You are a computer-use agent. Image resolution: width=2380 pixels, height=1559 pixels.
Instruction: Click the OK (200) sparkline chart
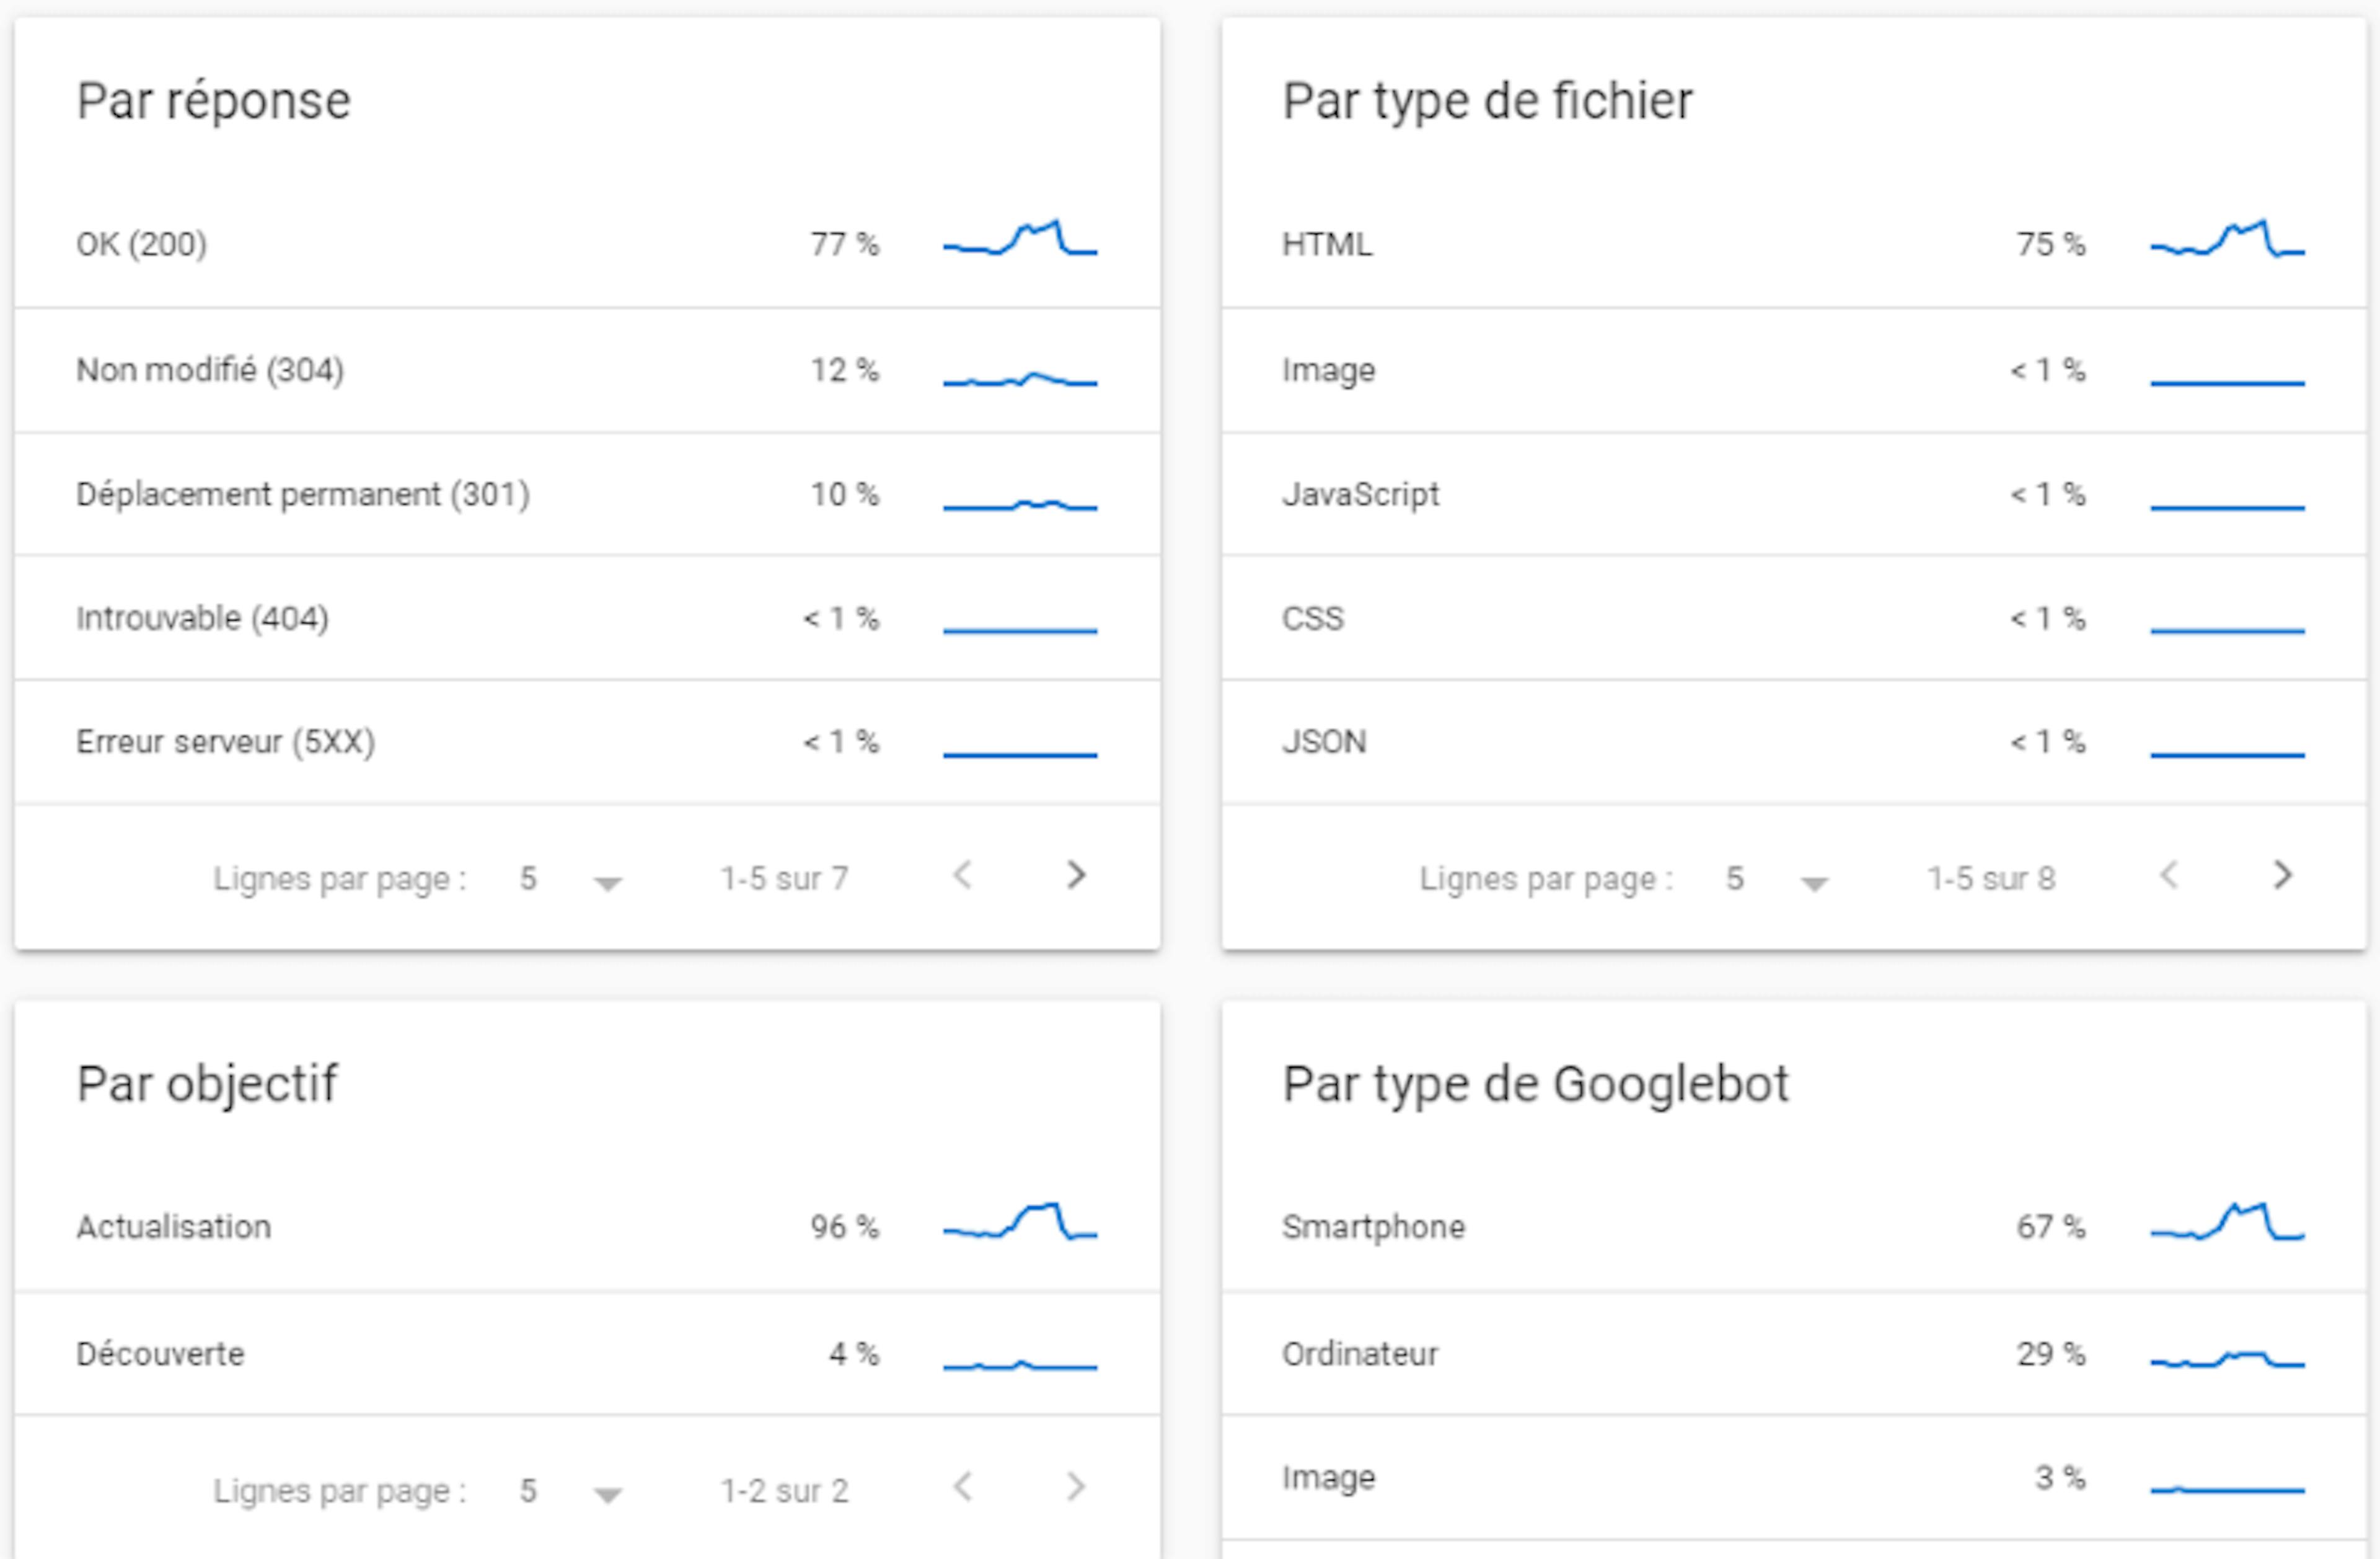[x=1019, y=240]
